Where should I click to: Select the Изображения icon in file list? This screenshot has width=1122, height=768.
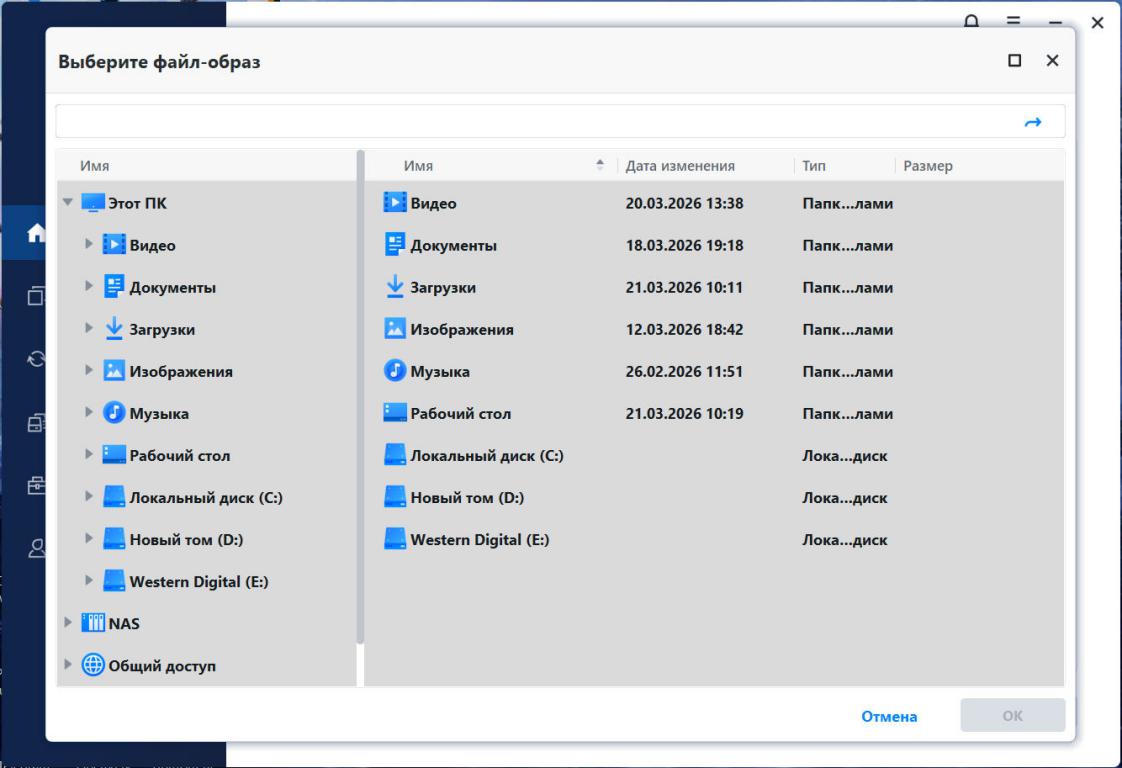click(x=396, y=329)
